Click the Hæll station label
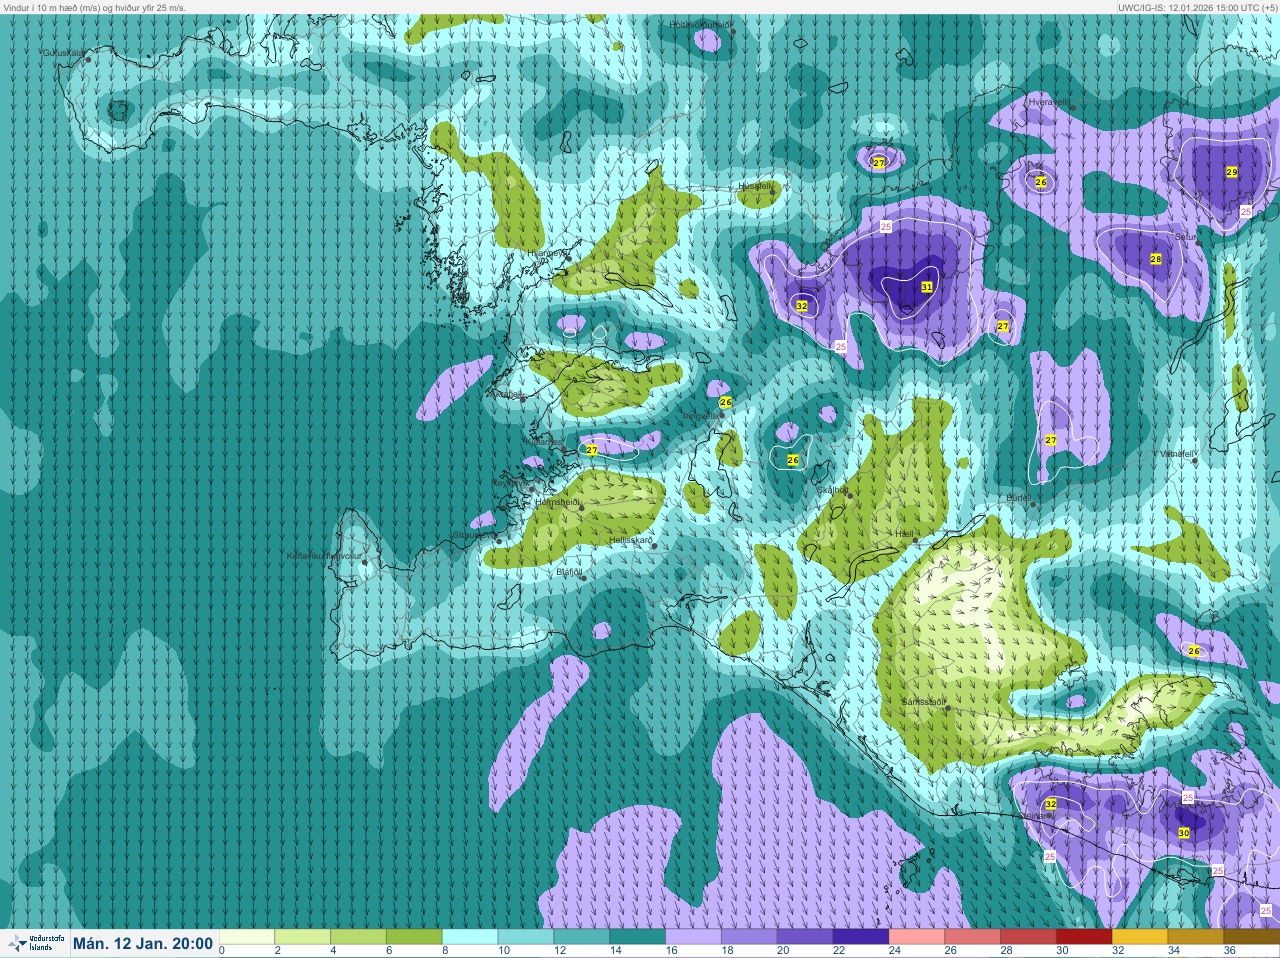1280x958 pixels. tap(904, 534)
